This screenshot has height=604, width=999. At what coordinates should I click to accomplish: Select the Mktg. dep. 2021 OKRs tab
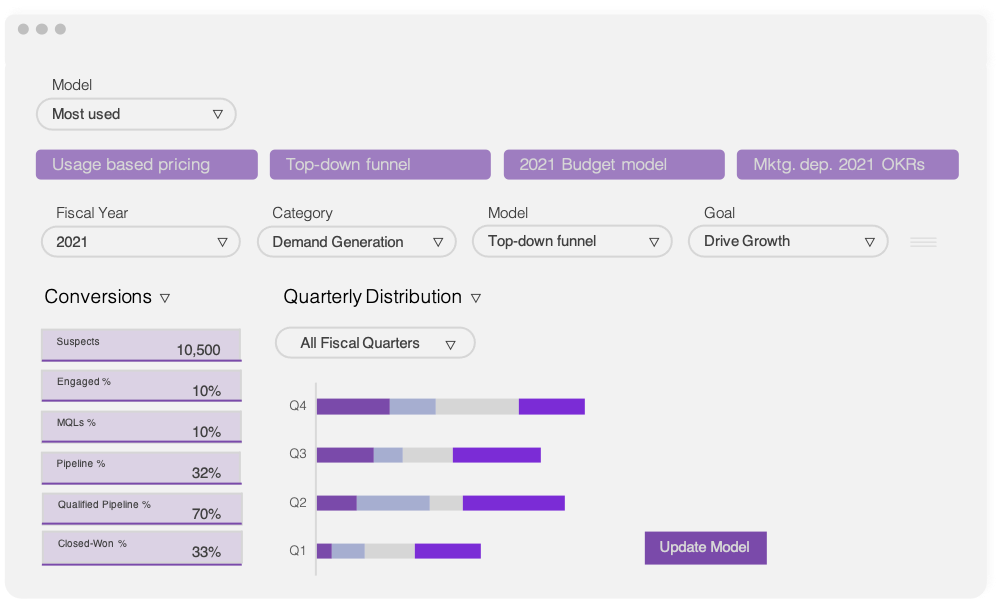(x=848, y=164)
